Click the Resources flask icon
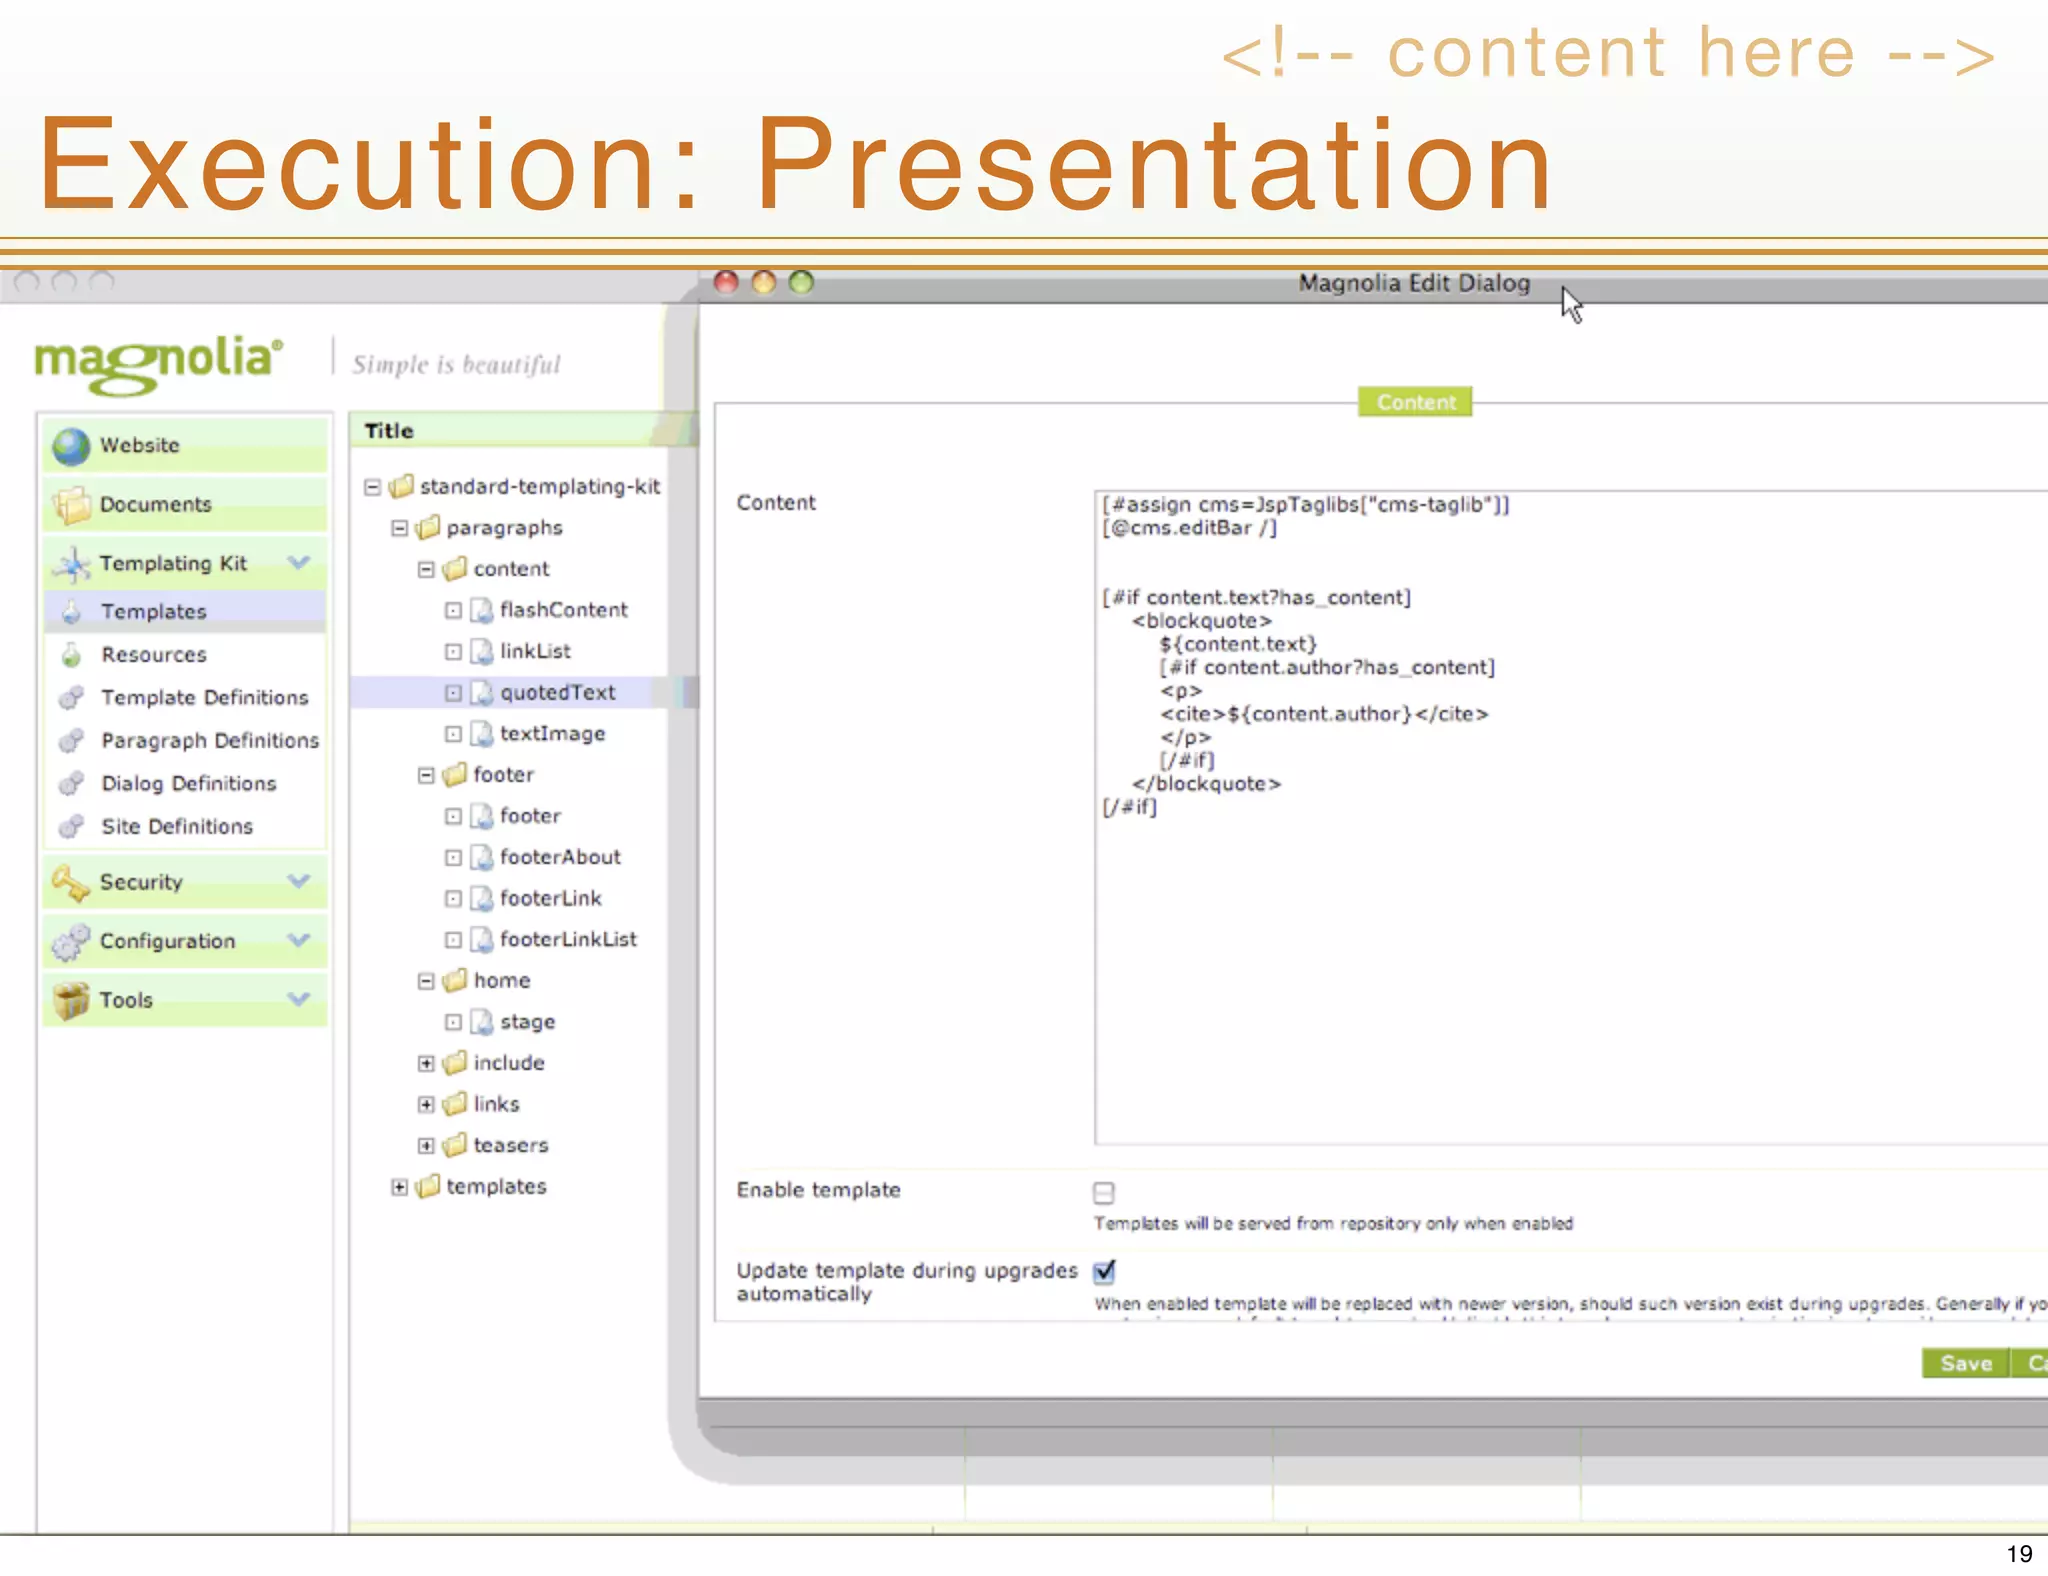2048x1576 pixels. click(71, 655)
